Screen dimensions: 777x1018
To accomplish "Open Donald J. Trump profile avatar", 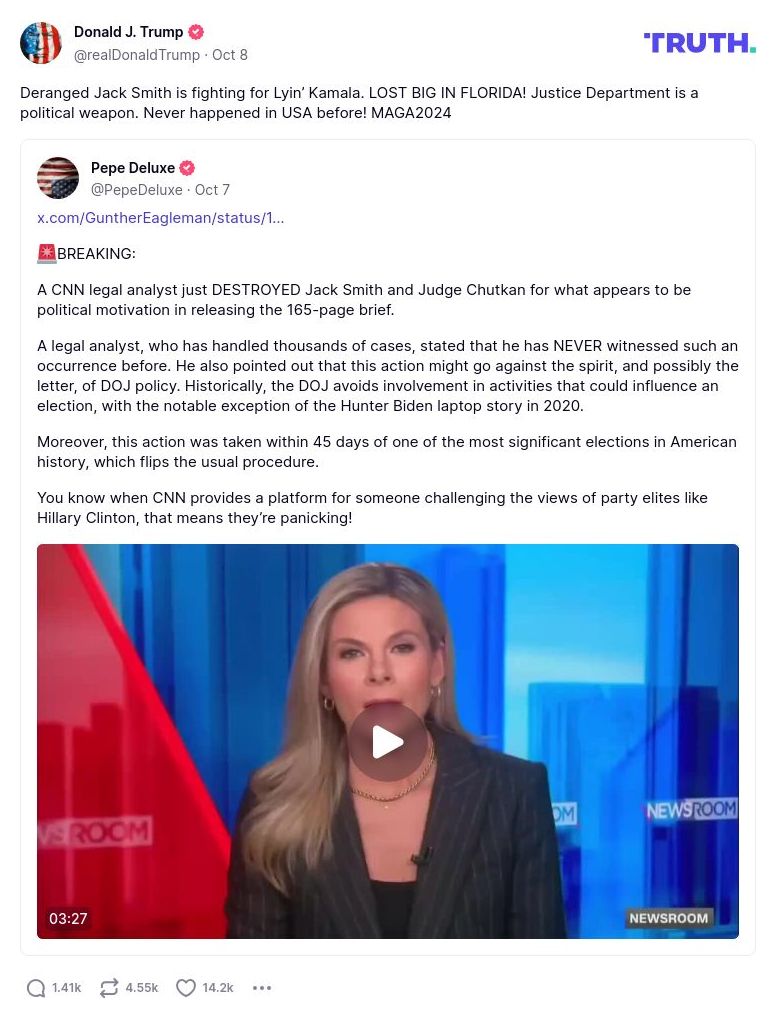I will (x=41, y=43).
